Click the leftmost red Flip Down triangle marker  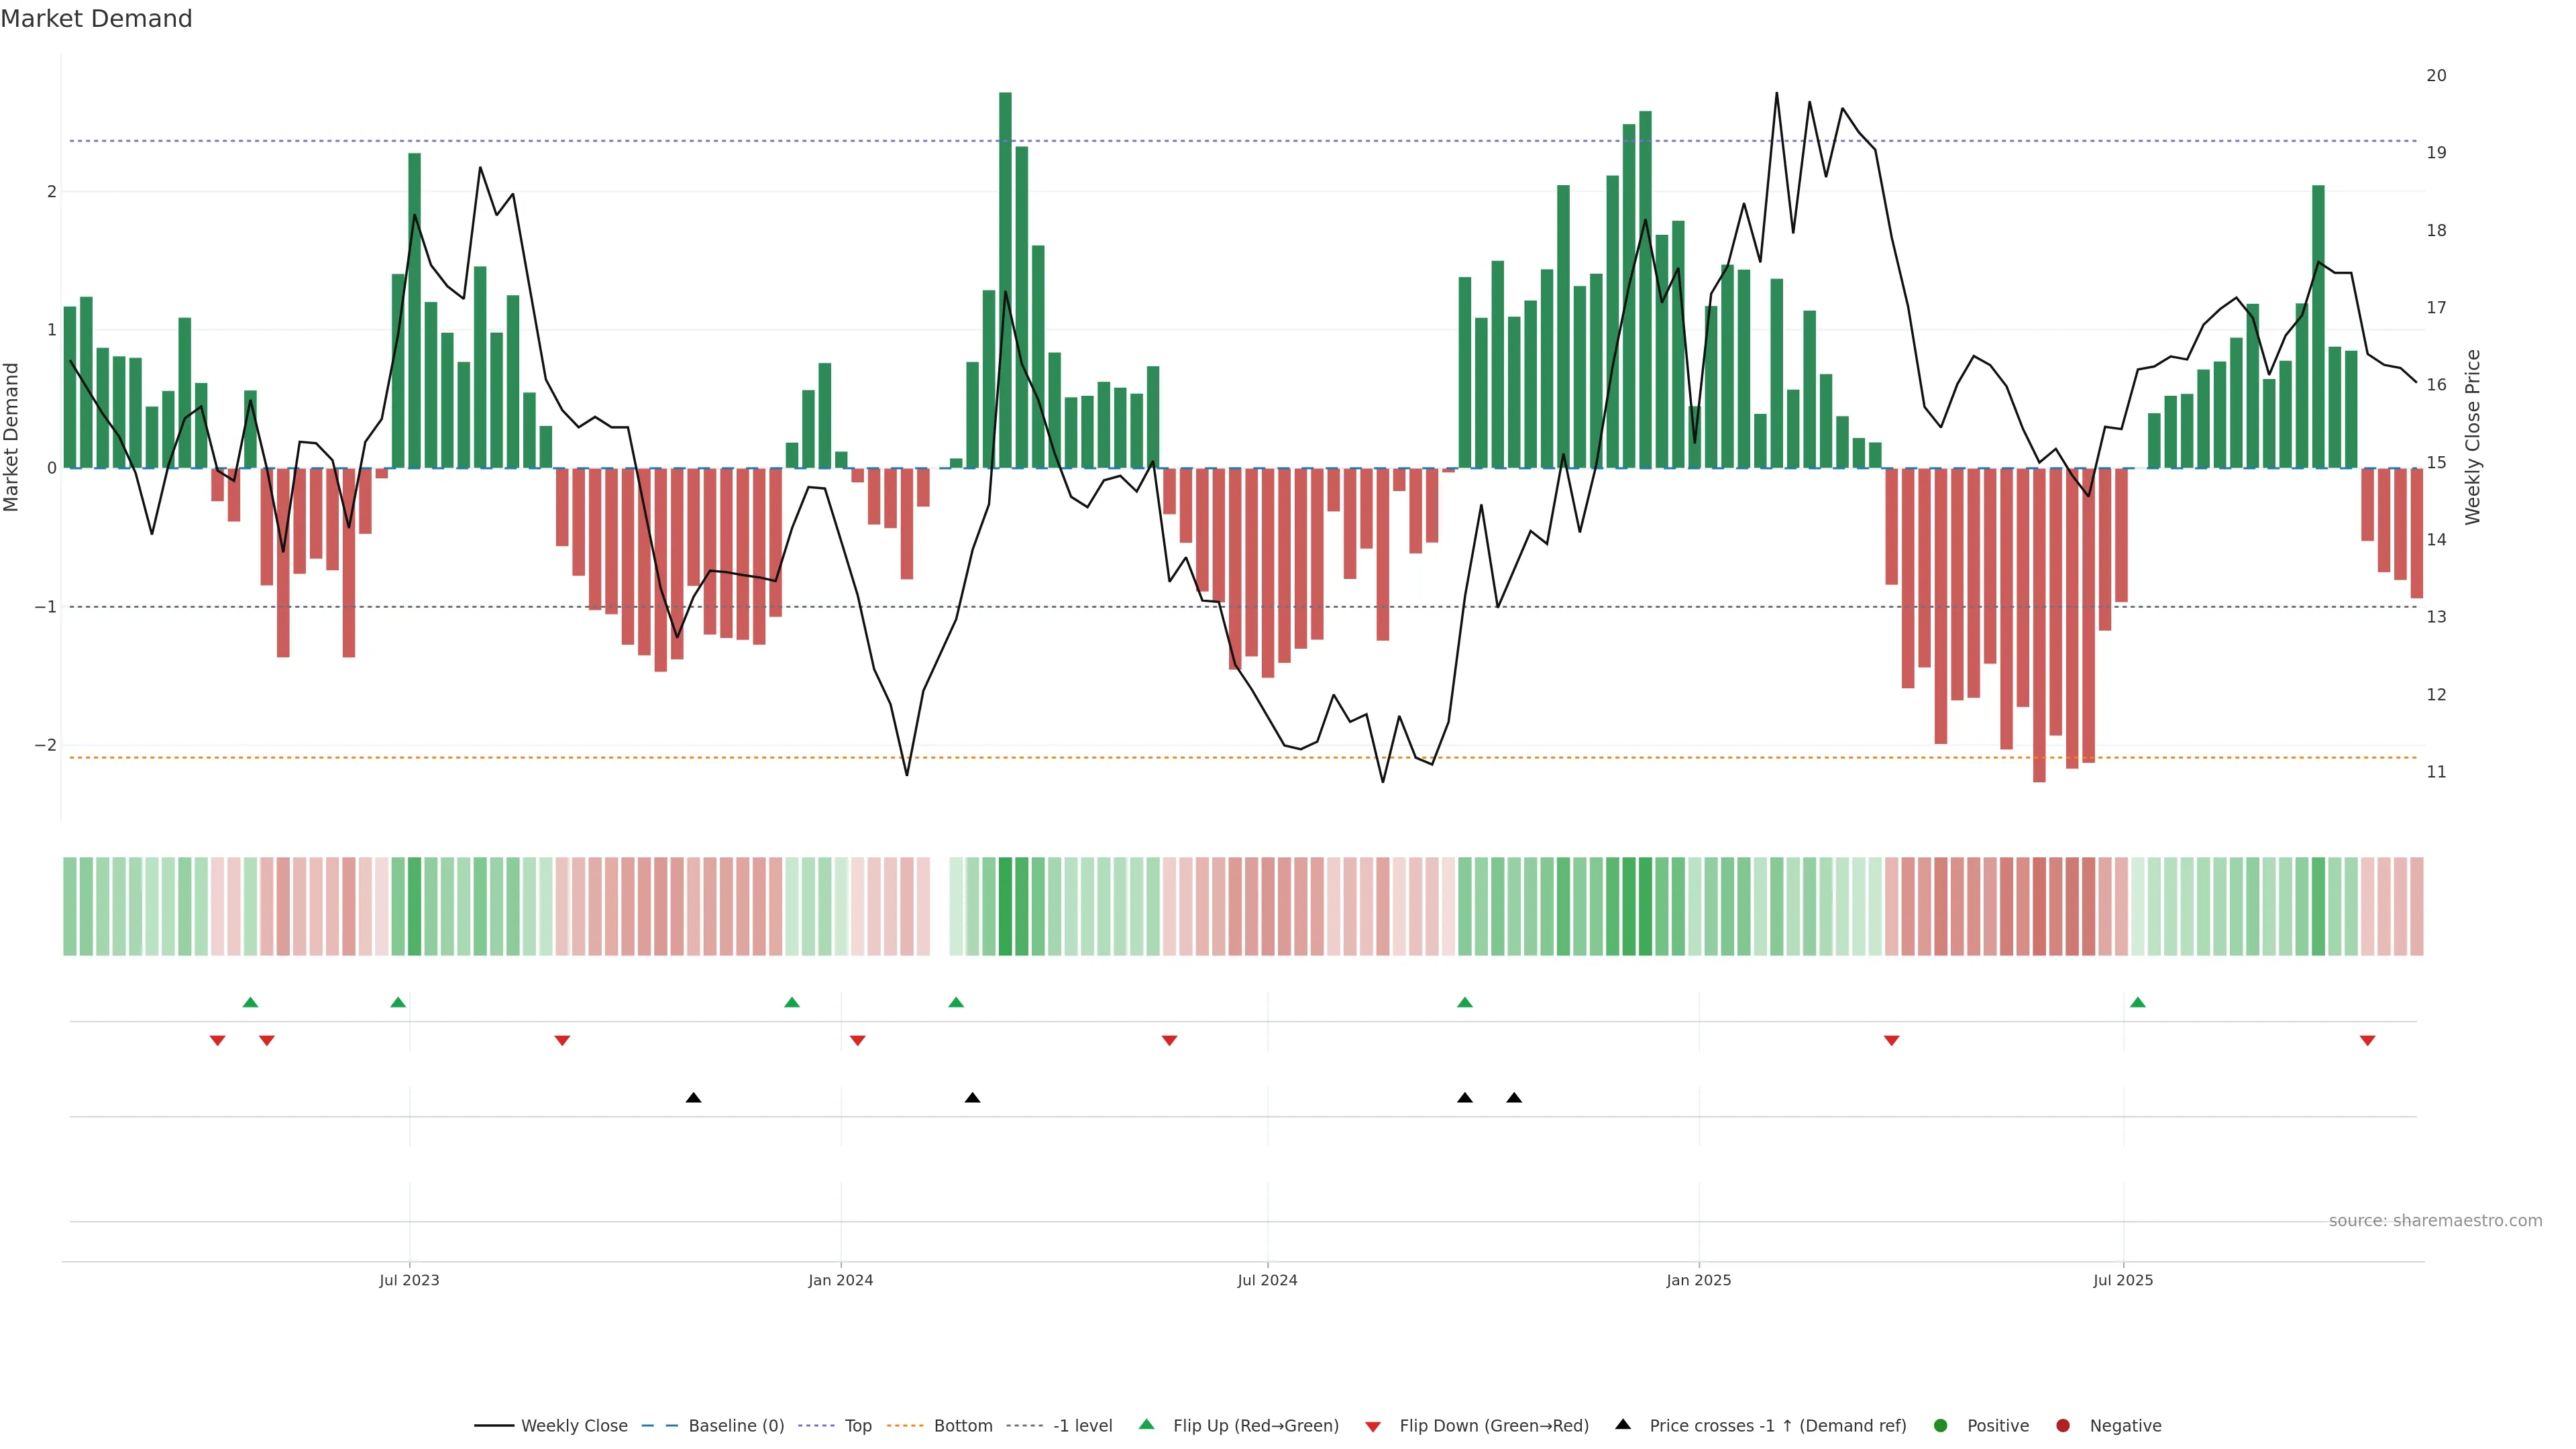[217, 1041]
